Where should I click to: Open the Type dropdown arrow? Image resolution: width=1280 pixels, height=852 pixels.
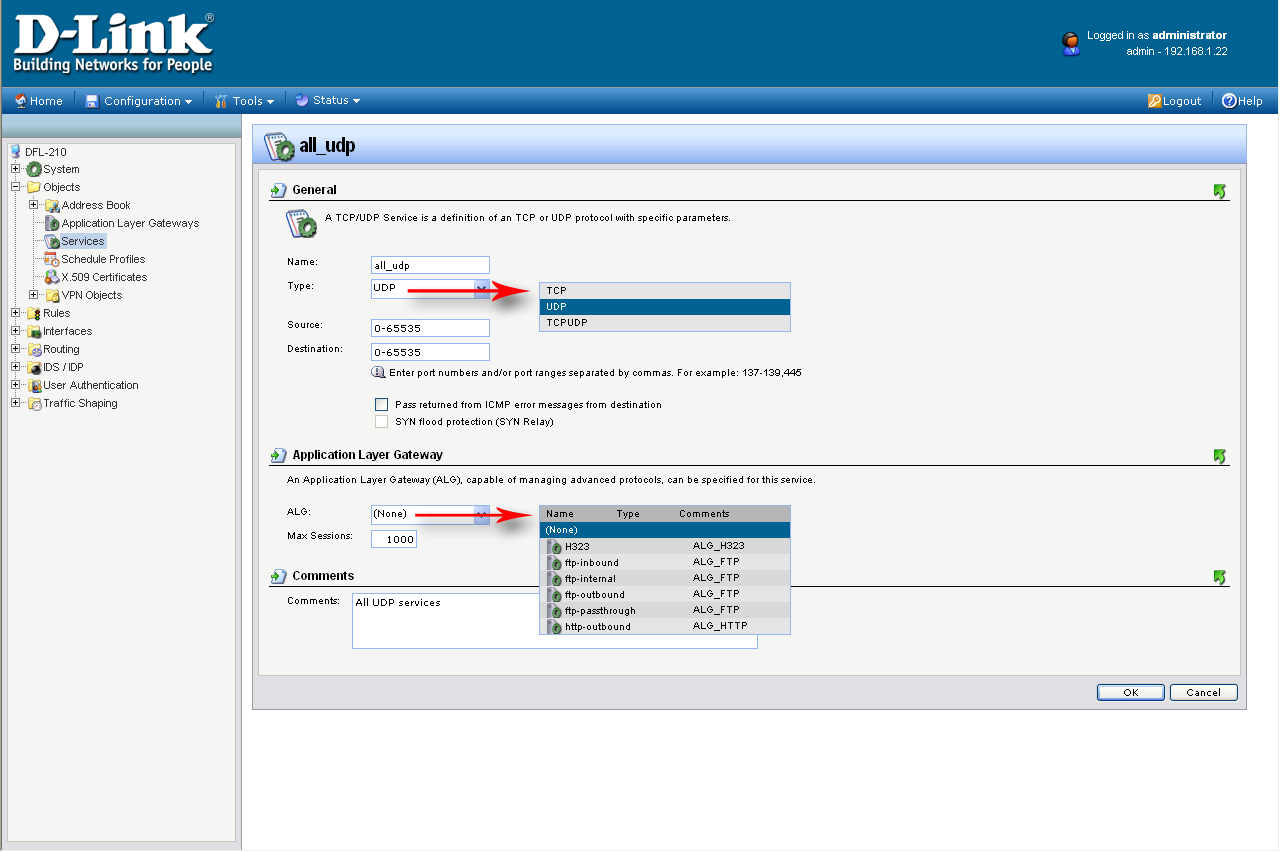coord(481,289)
